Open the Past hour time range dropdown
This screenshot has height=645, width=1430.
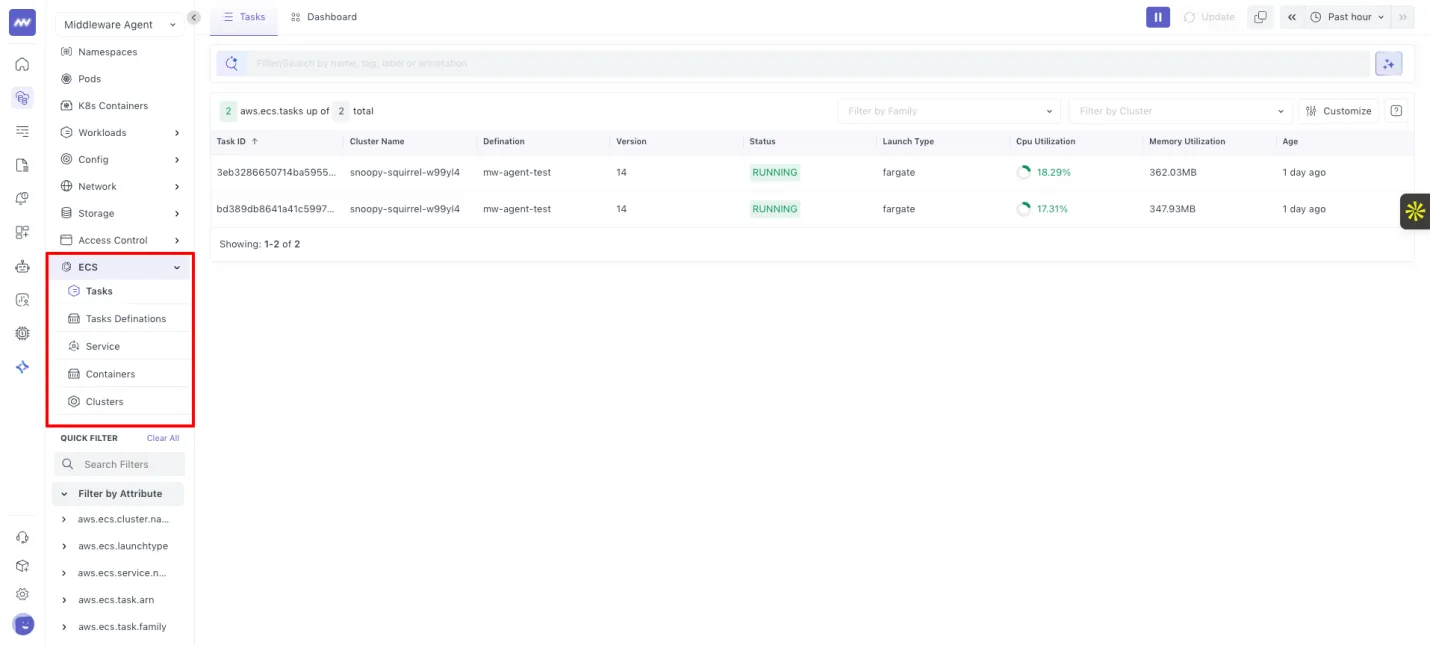pyautogui.click(x=1348, y=17)
